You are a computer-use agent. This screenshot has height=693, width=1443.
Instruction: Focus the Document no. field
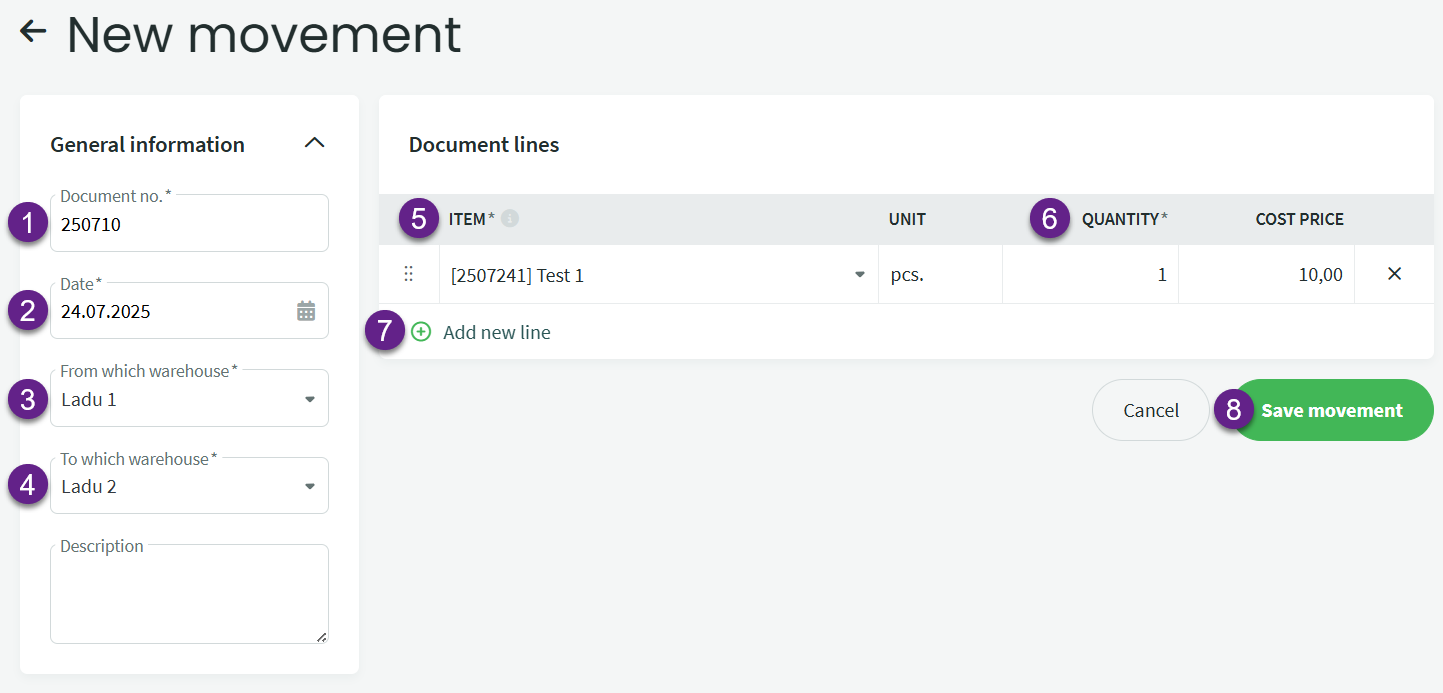tap(188, 225)
